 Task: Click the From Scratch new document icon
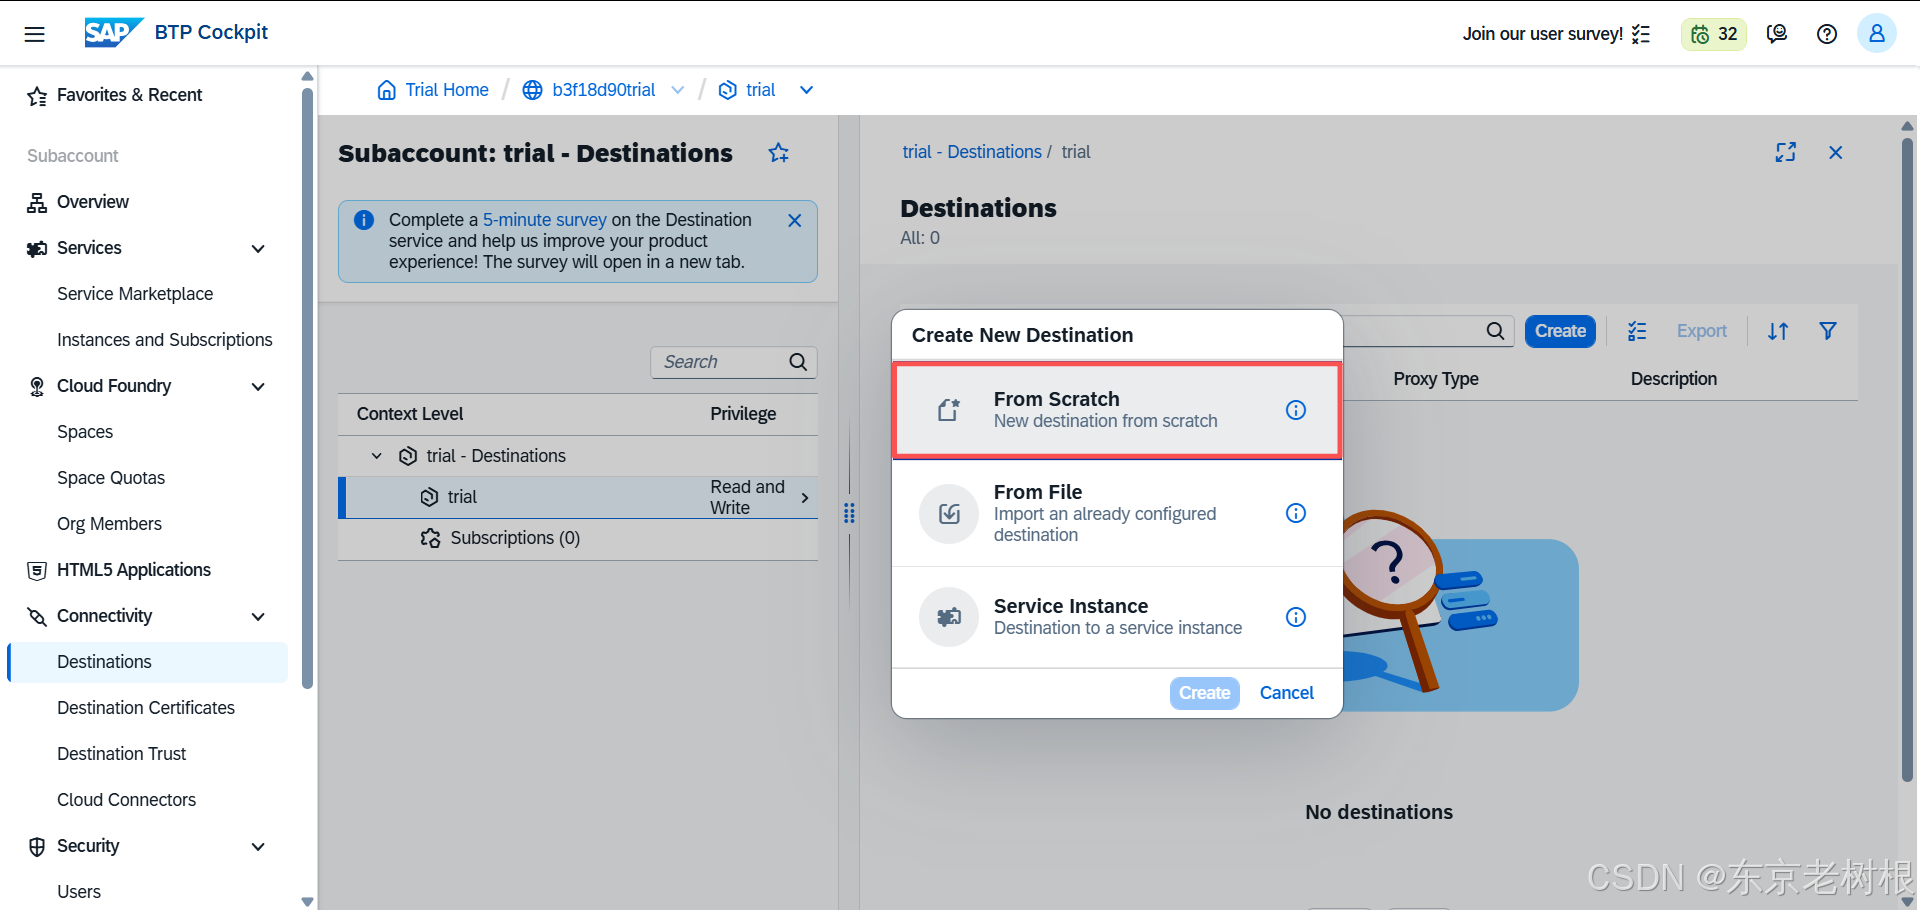point(949,410)
